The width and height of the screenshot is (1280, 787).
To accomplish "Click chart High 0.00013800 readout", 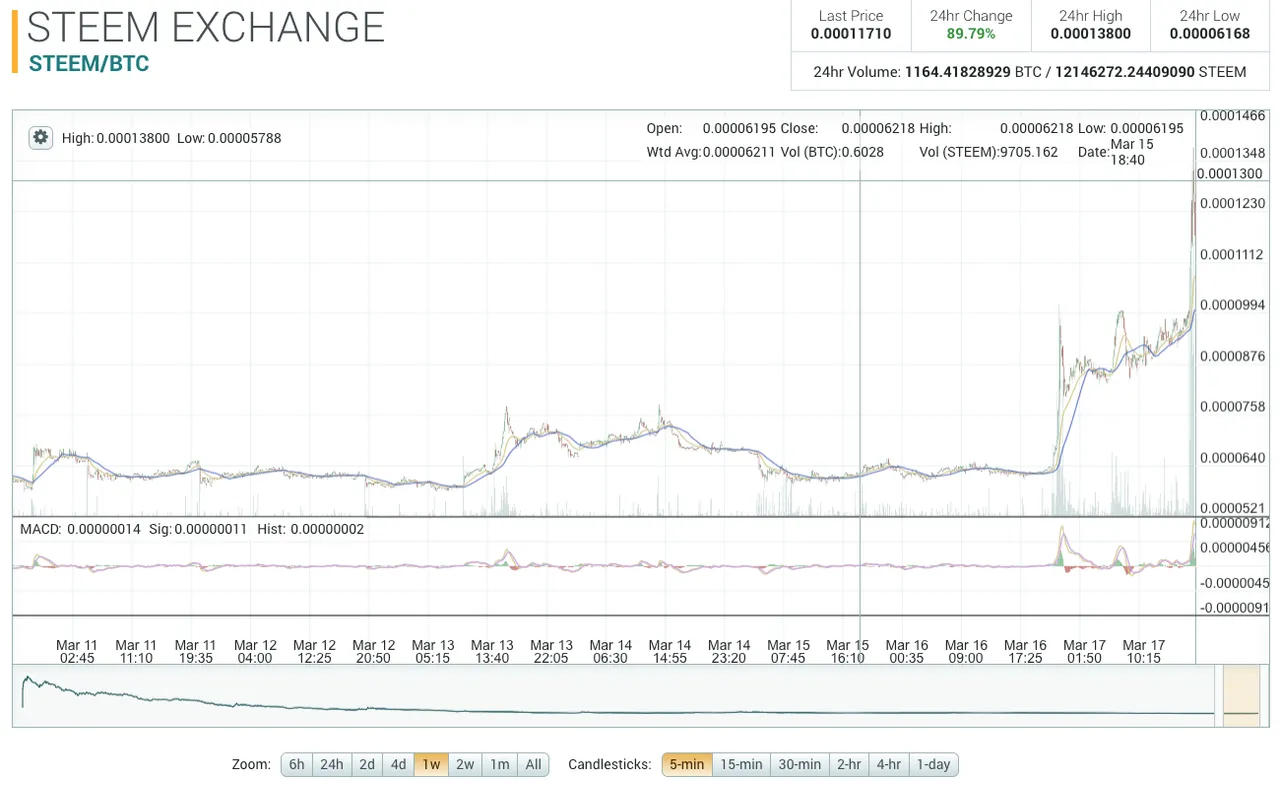I will [x=116, y=138].
